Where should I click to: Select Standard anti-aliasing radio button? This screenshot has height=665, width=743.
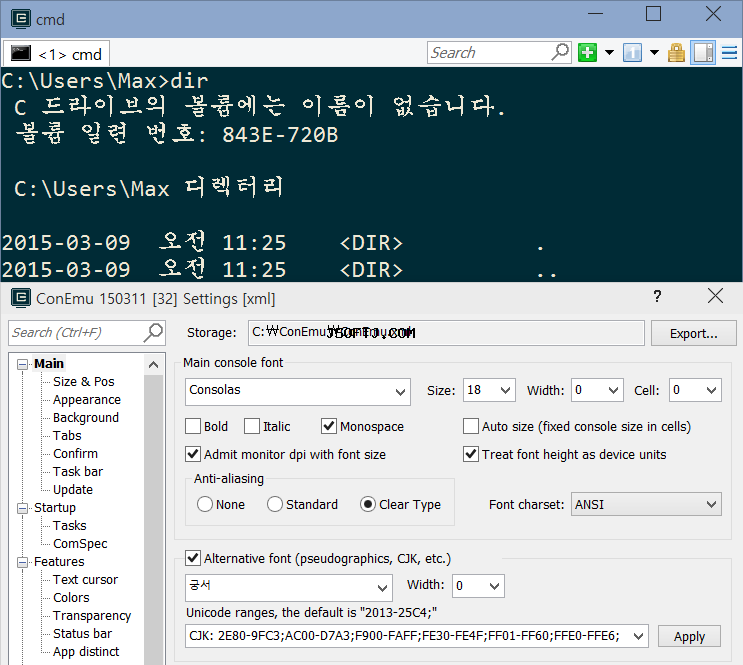click(x=275, y=504)
